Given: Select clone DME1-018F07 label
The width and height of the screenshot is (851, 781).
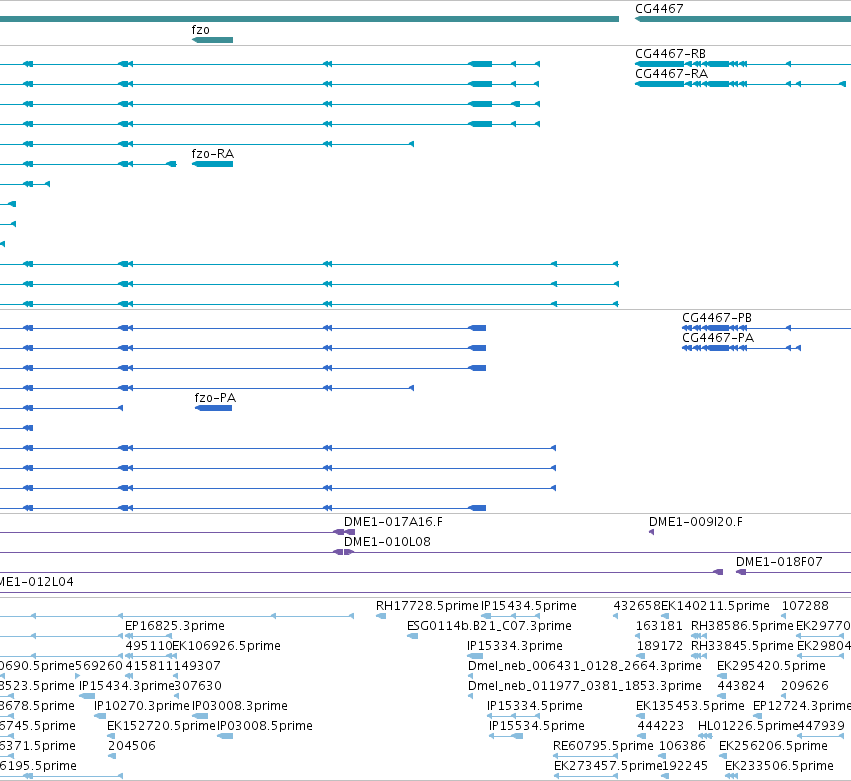Looking at the screenshot, I should 779,562.
